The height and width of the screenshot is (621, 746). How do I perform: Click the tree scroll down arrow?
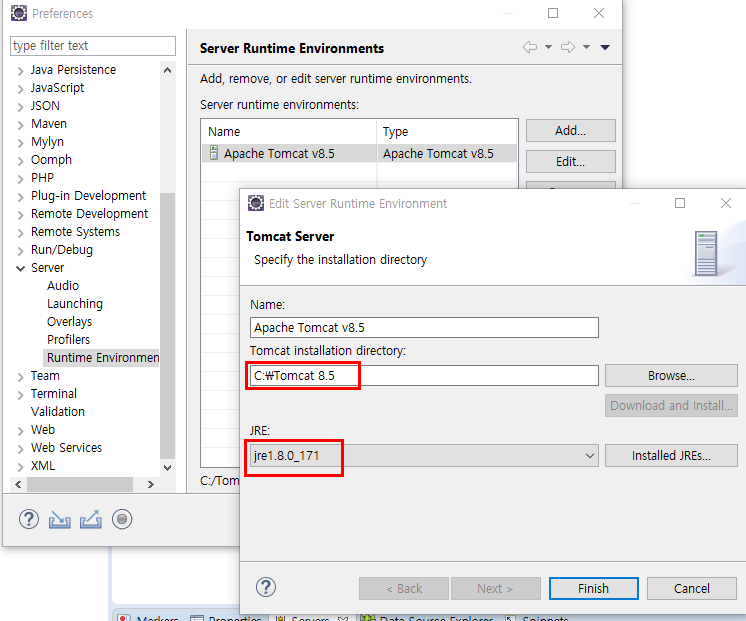pyautogui.click(x=167, y=468)
